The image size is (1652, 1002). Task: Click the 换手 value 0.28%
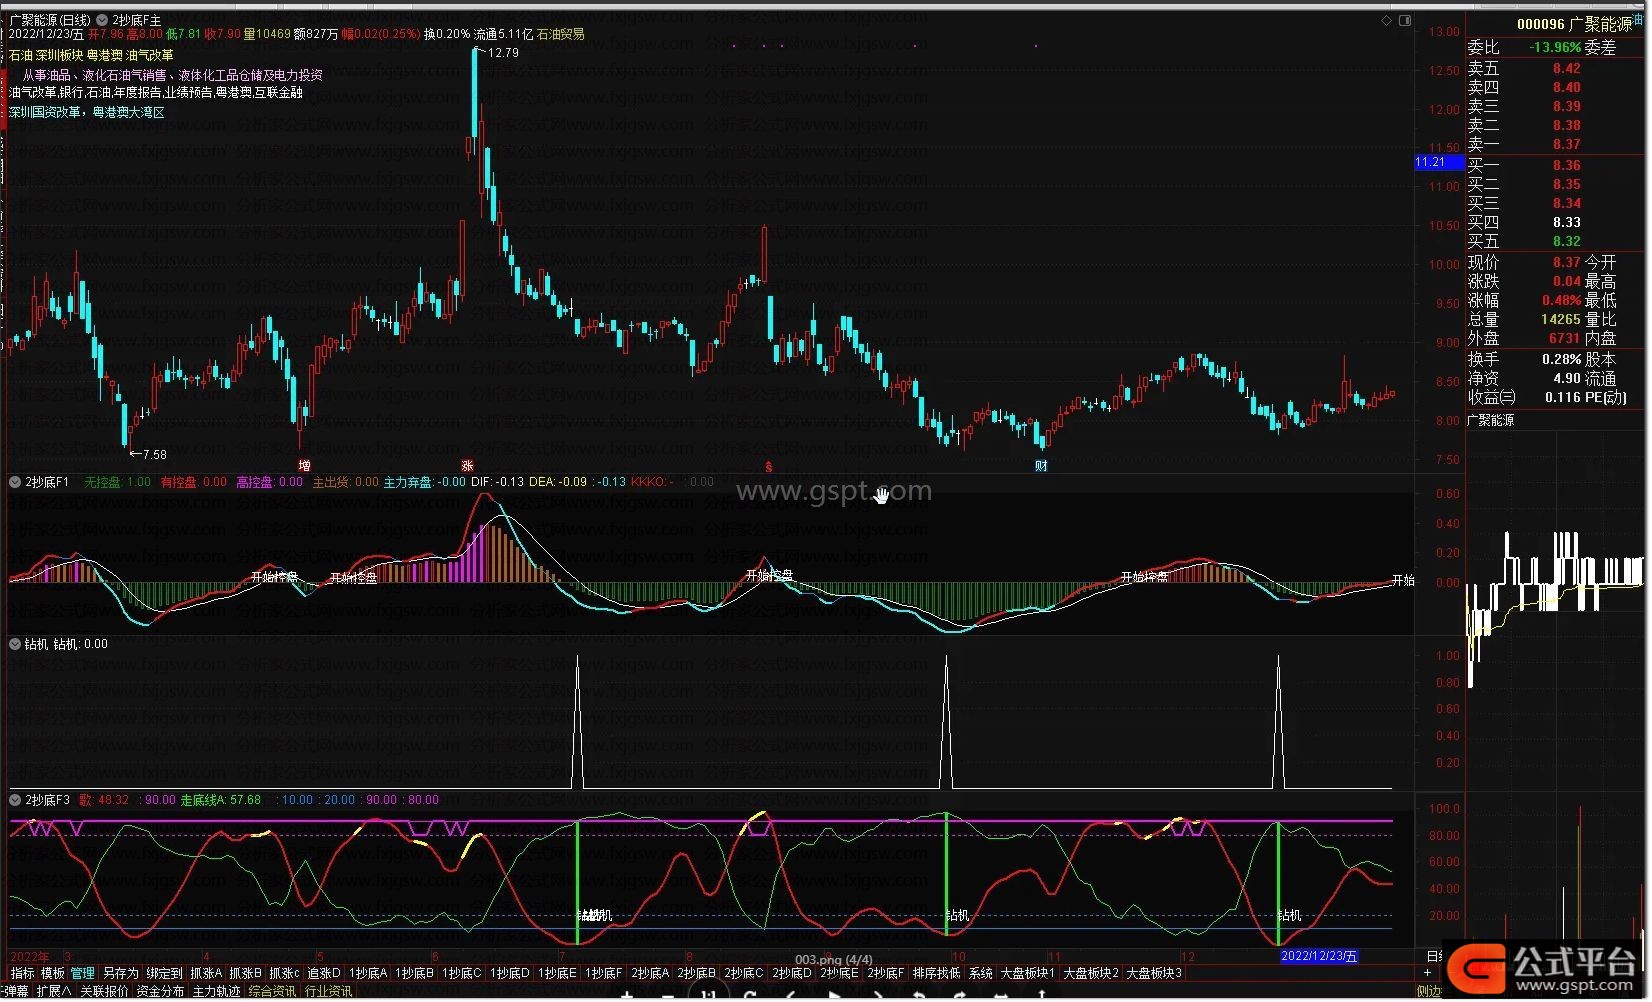[1561, 359]
